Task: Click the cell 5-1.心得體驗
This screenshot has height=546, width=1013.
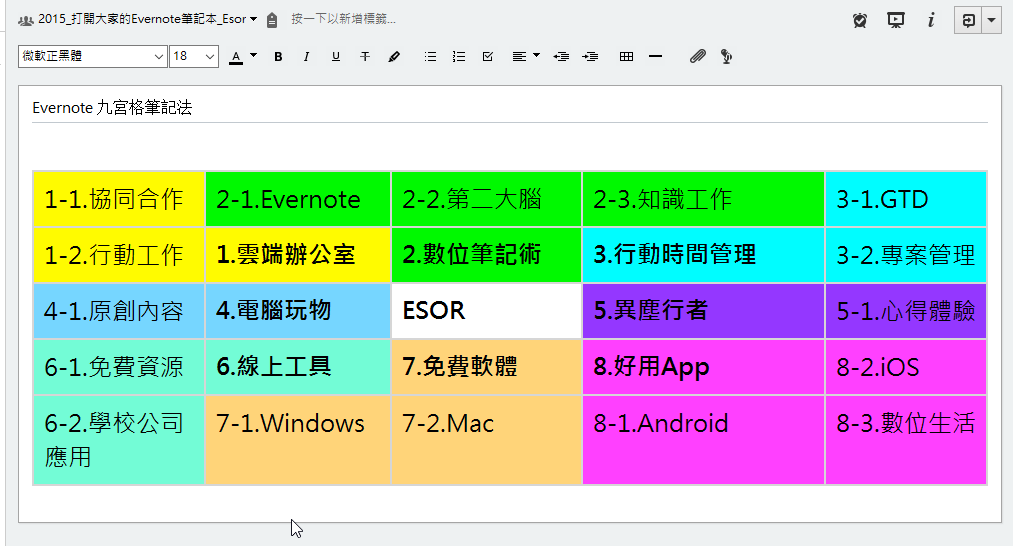Action: pos(906,311)
